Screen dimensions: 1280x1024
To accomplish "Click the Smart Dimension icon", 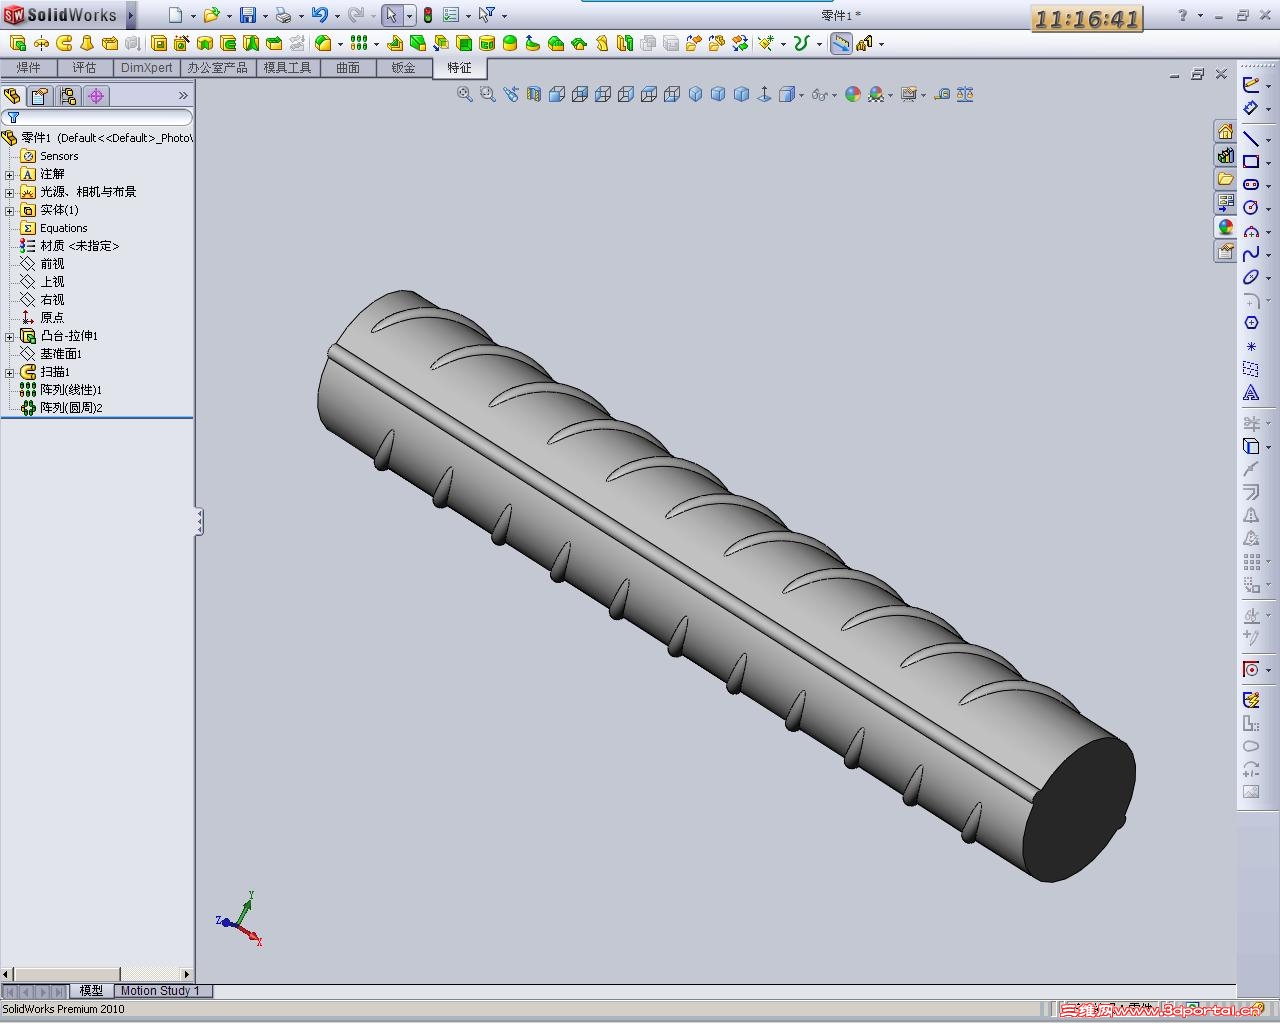I will 1251,108.
